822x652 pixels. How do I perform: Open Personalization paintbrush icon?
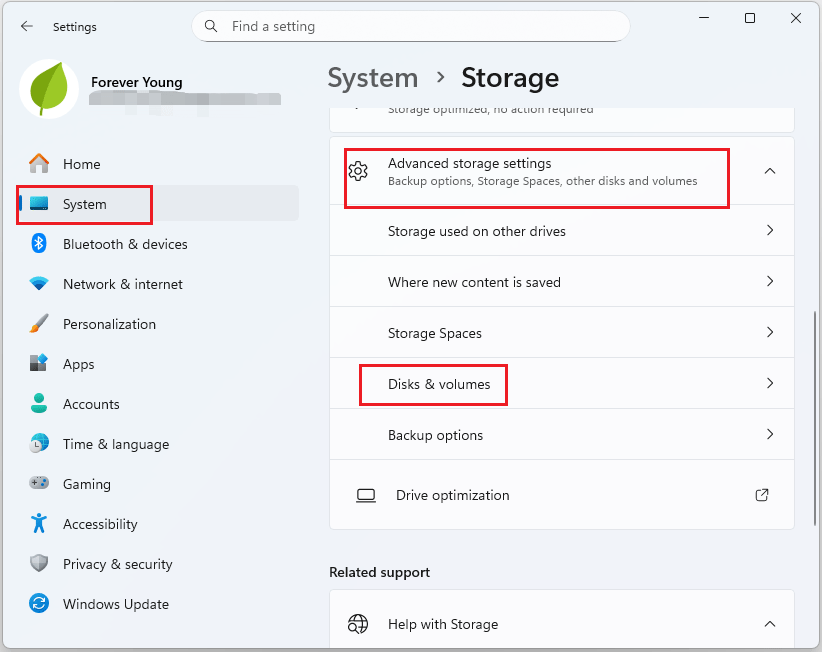(x=39, y=324)
